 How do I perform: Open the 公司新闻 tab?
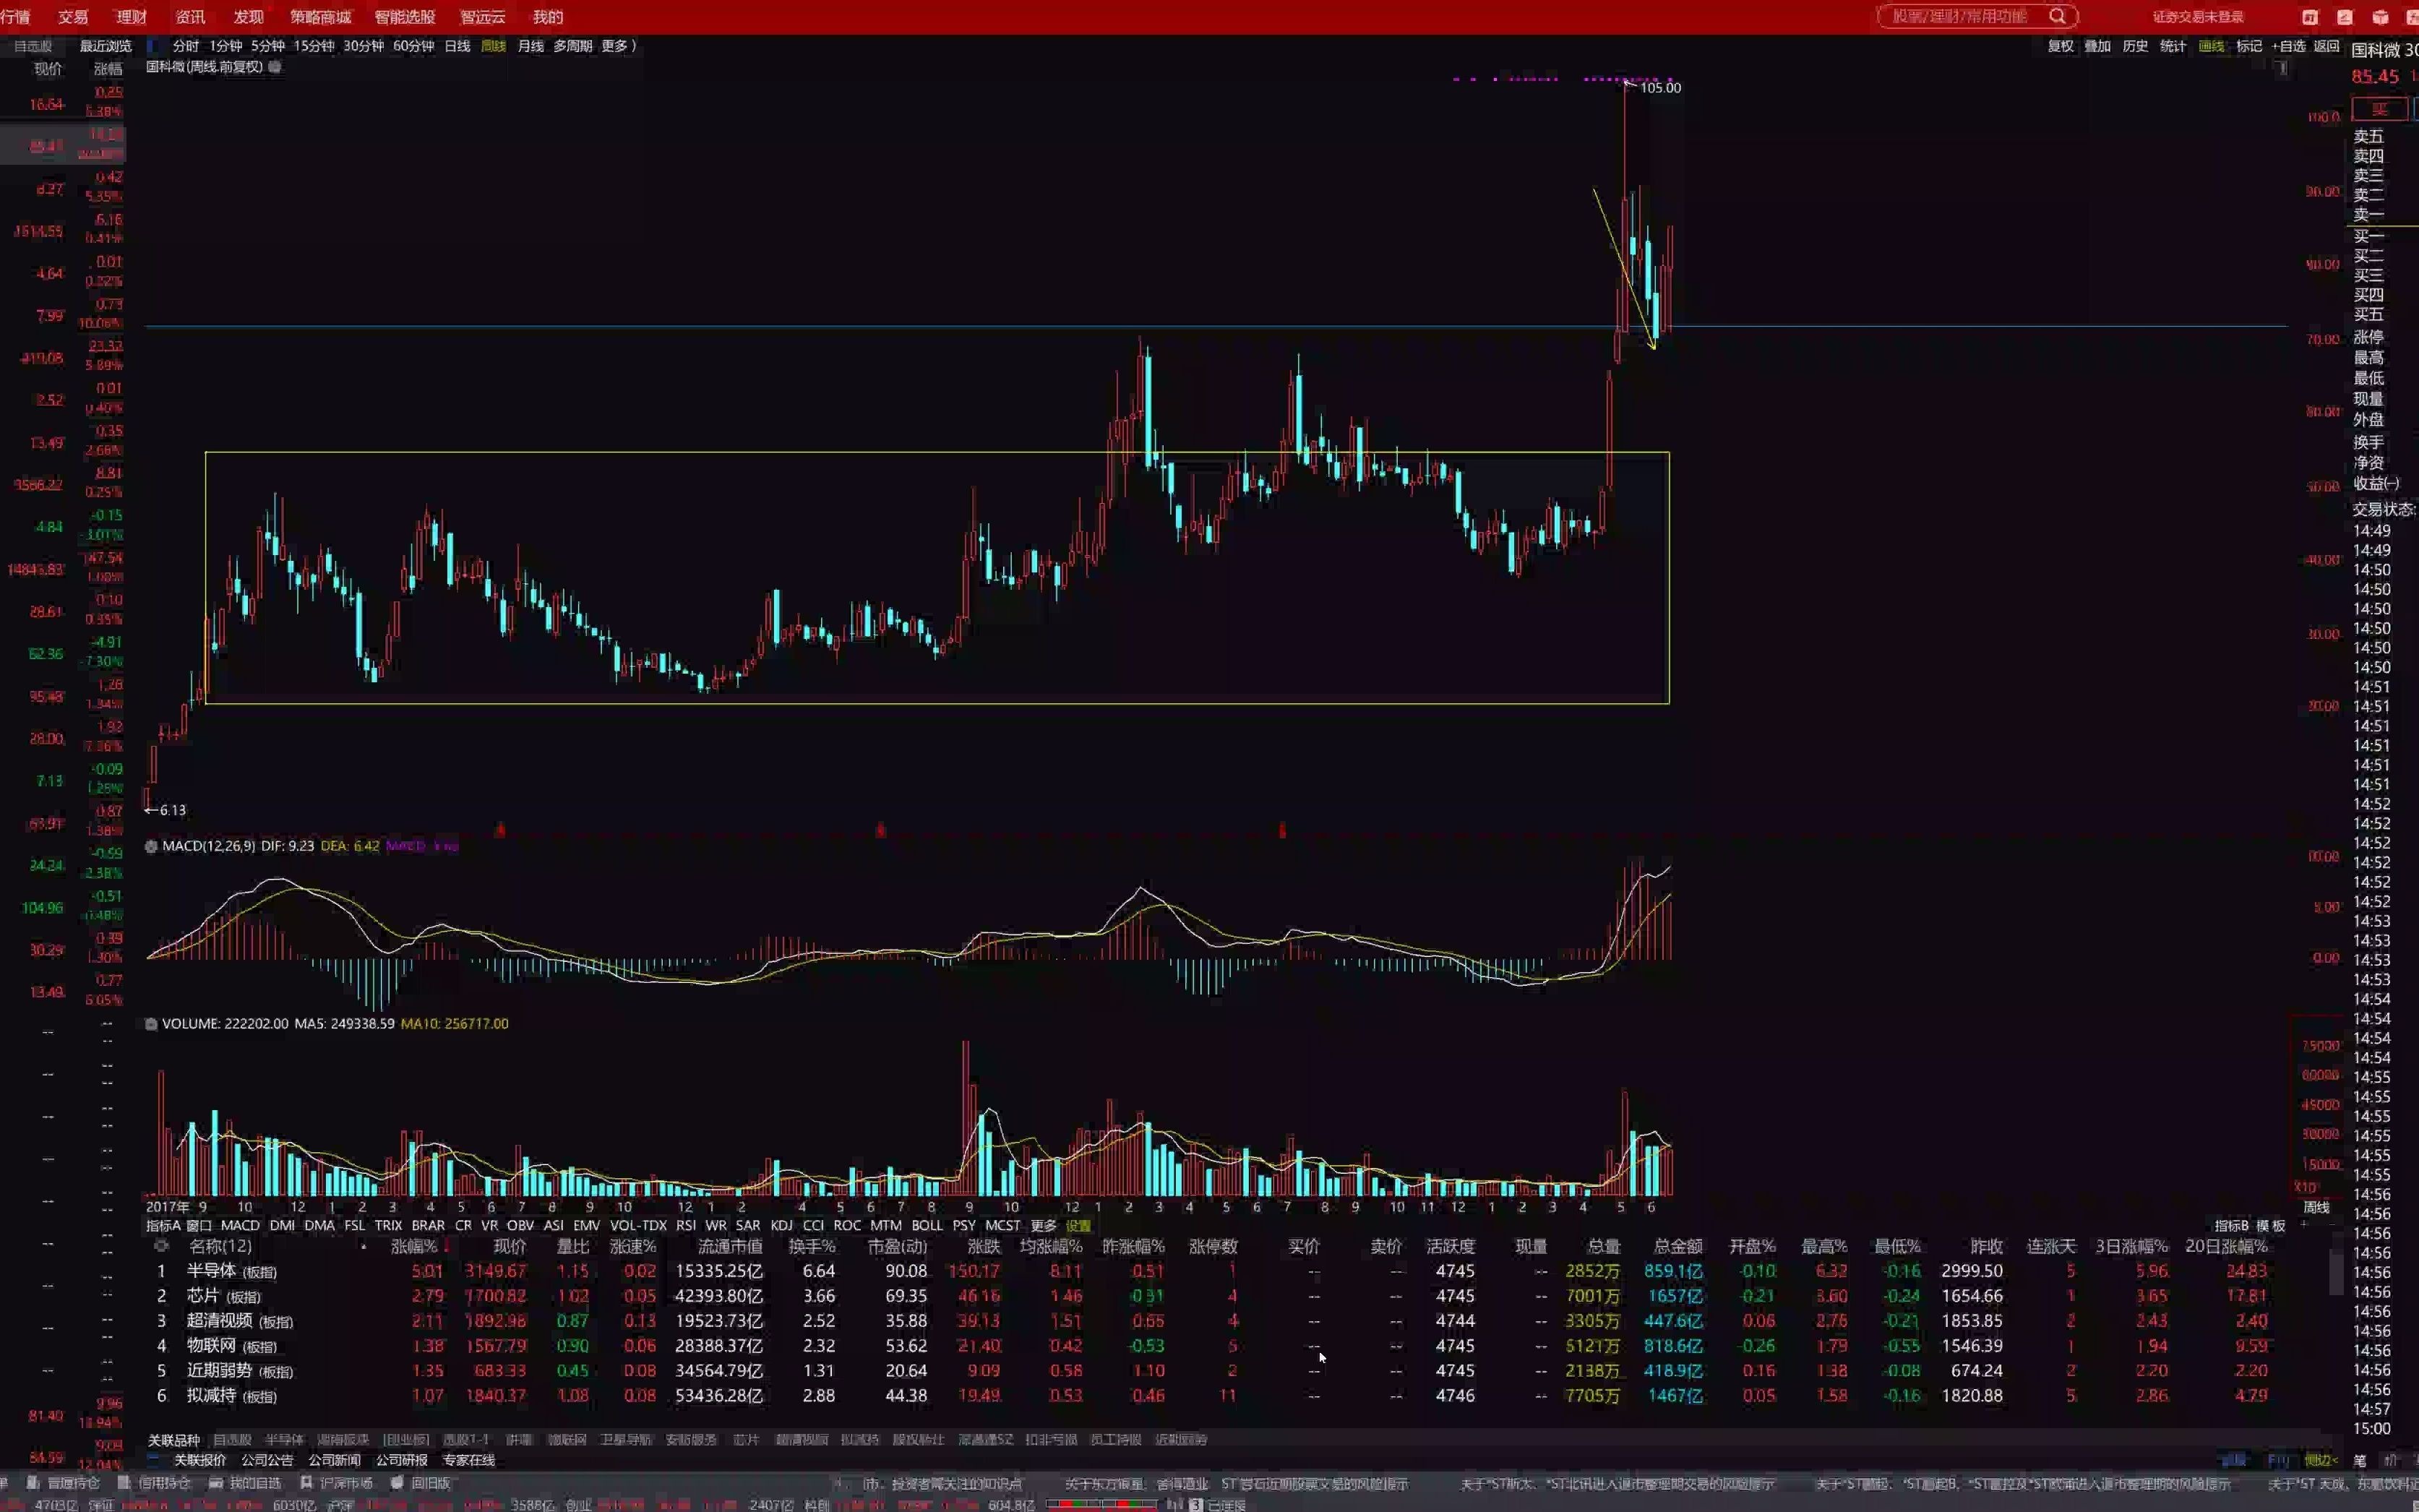pos(334,1460)
